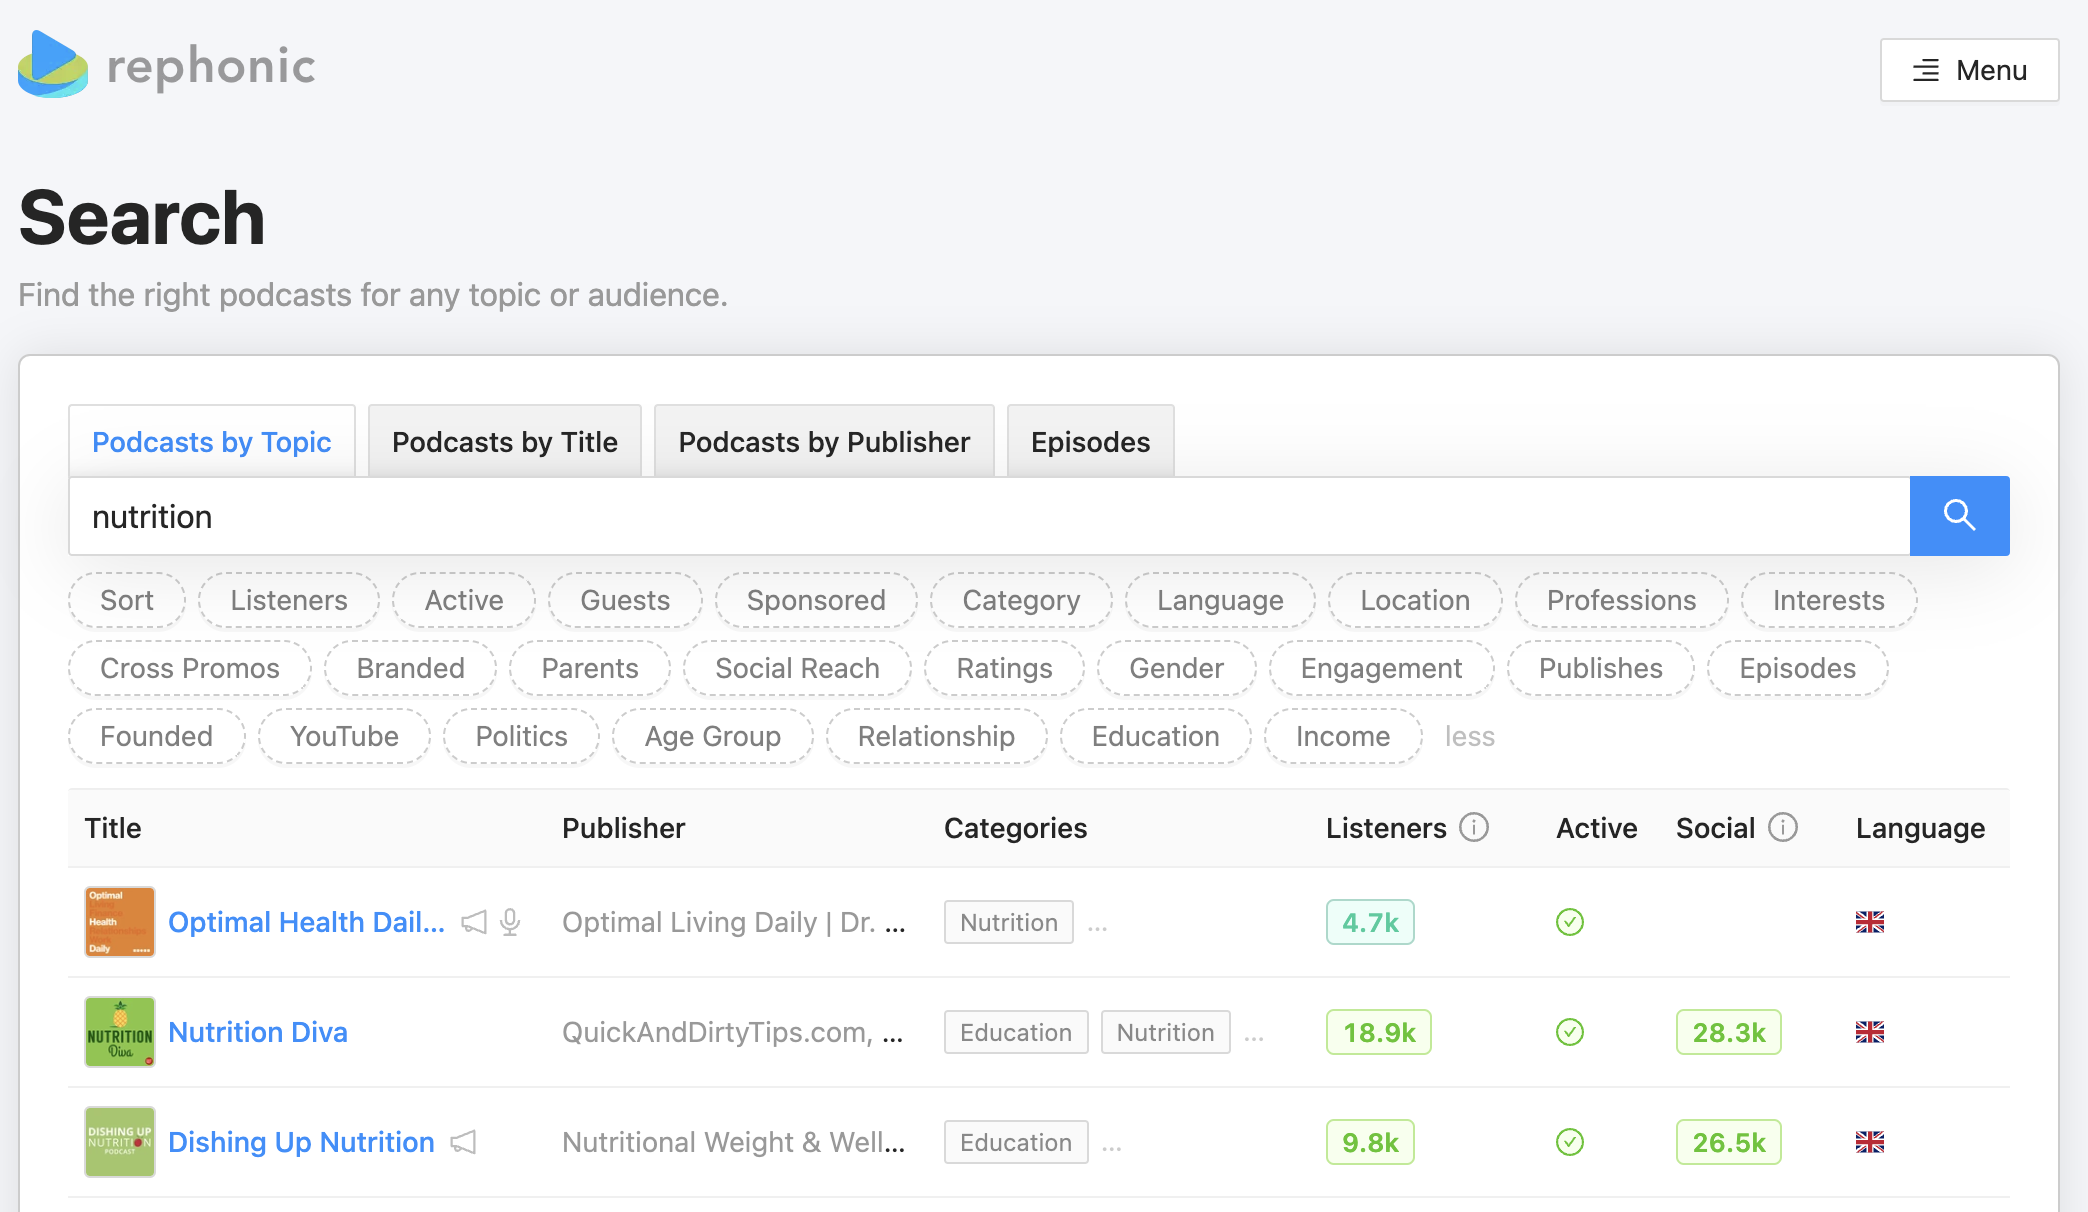Open the Parents filter

tap(590, 668)
